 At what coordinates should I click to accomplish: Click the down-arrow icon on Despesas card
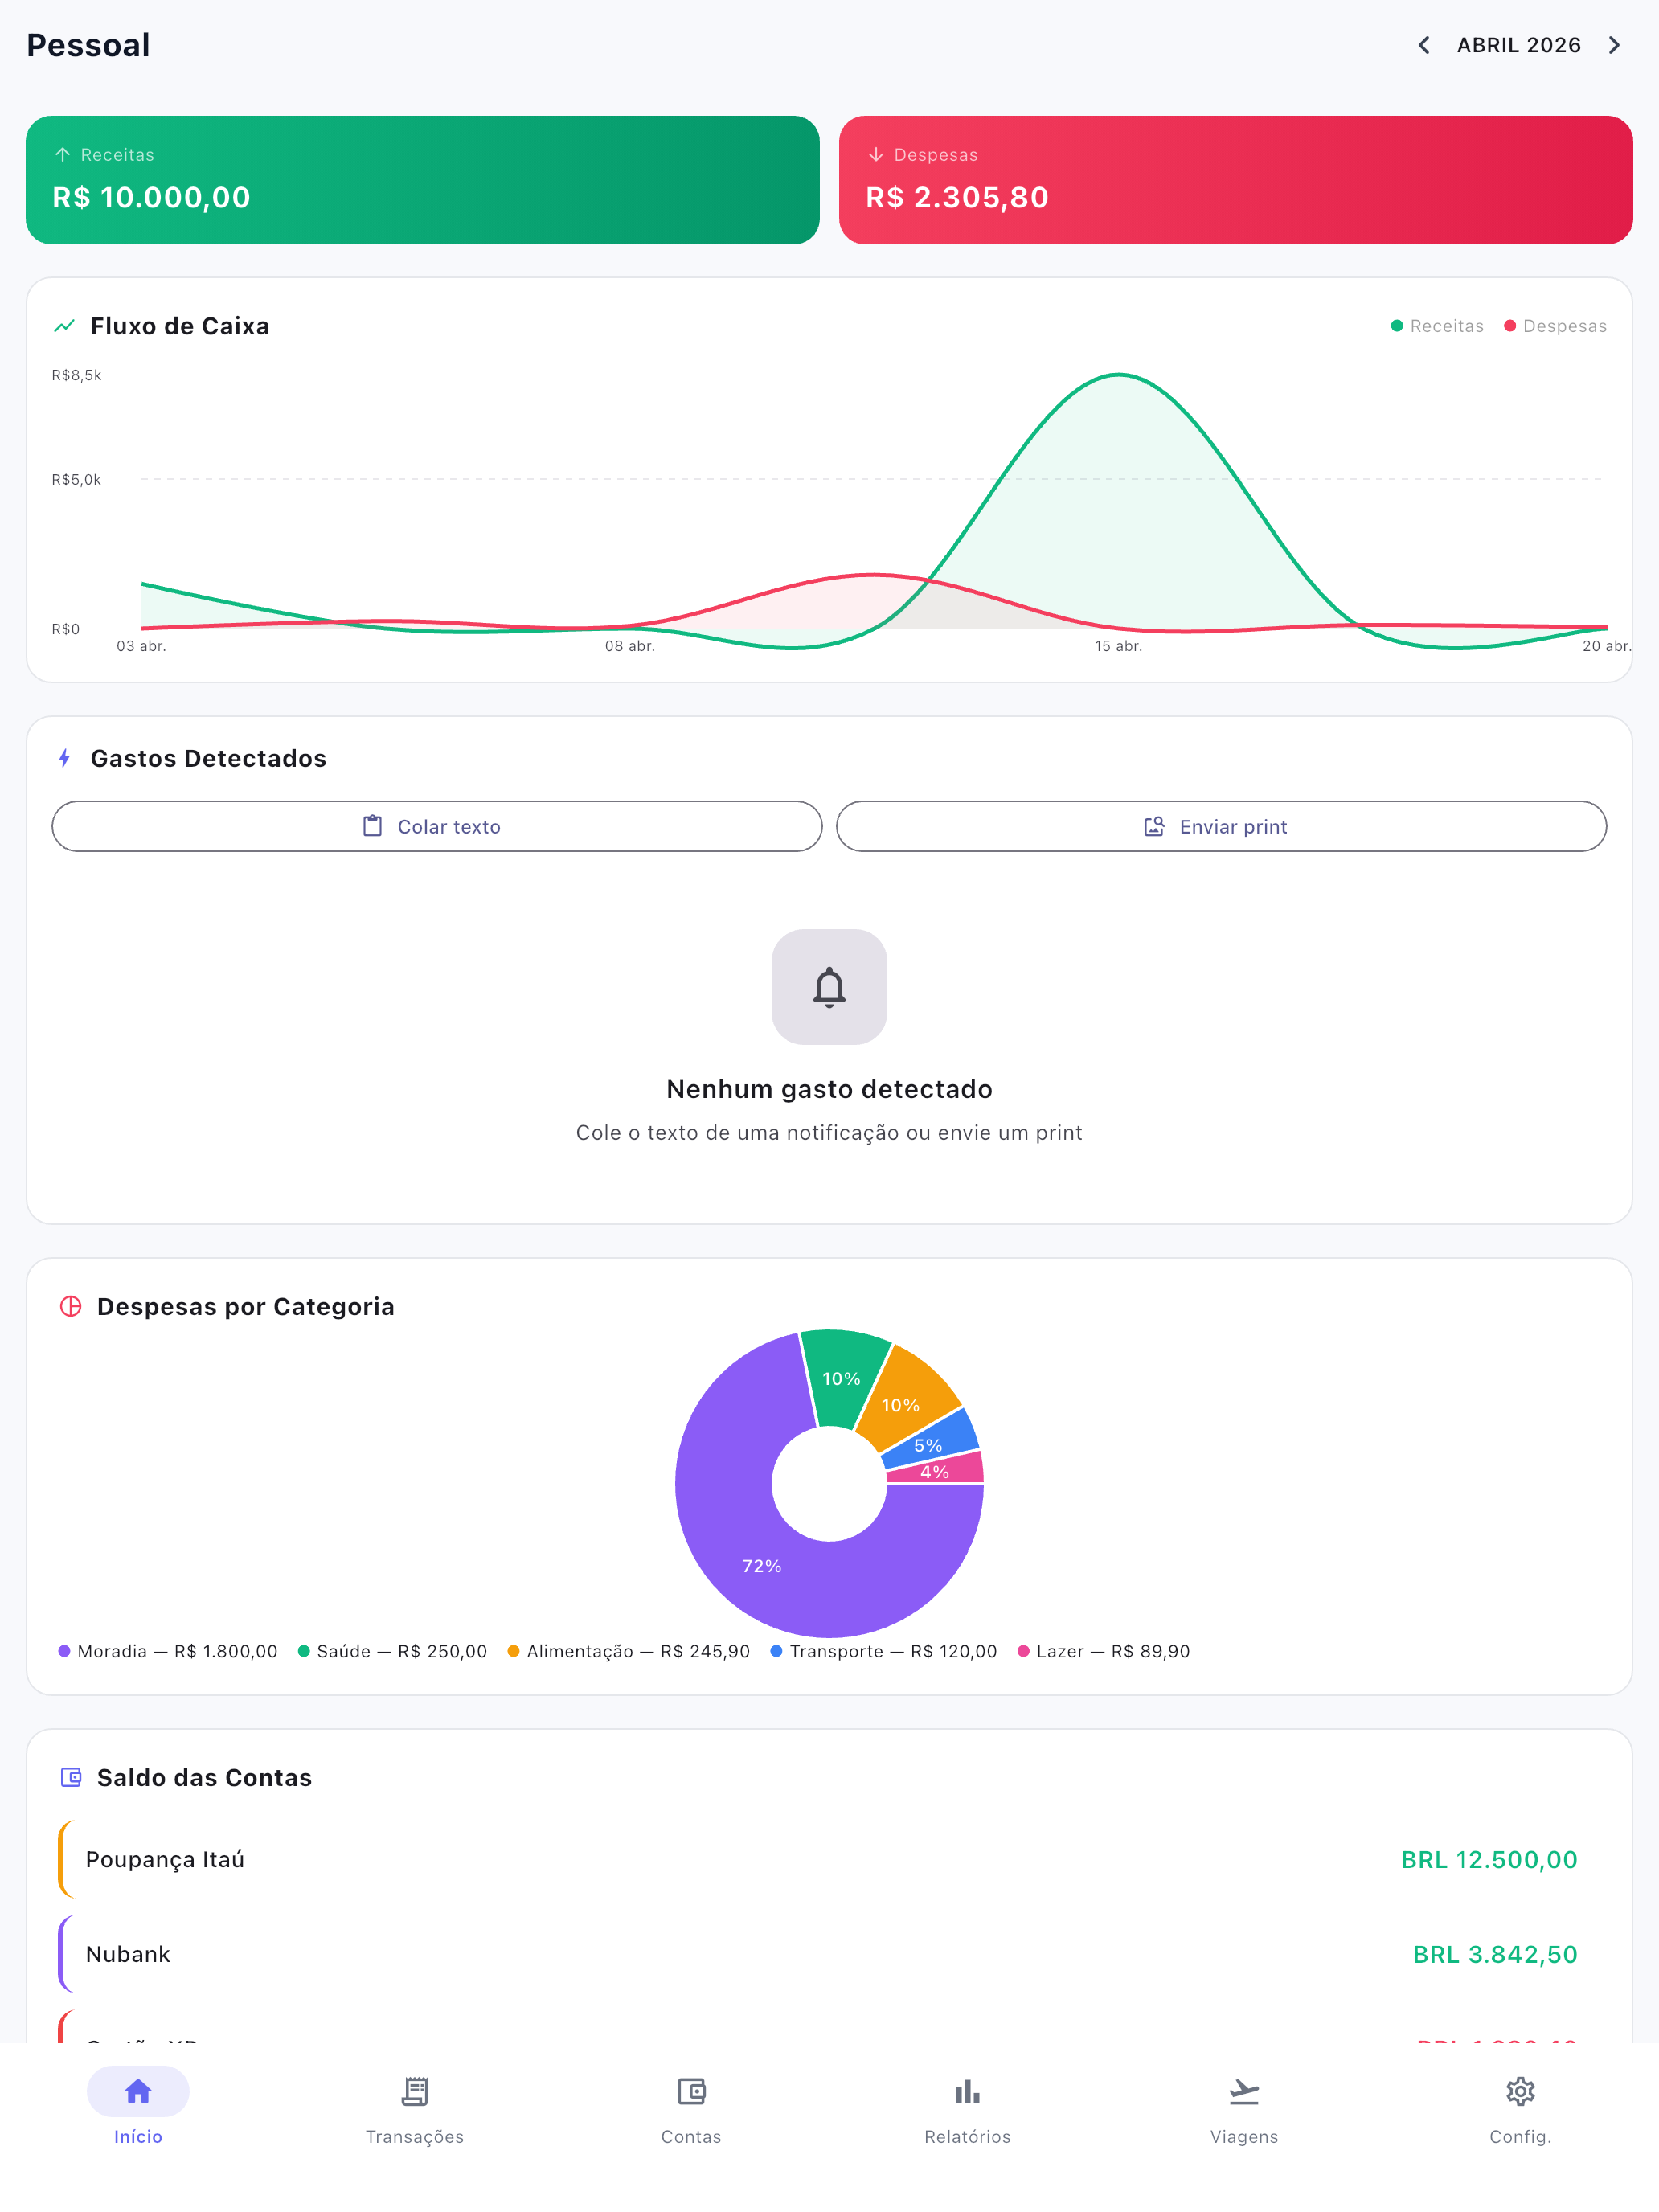click(x=876, y=155)
